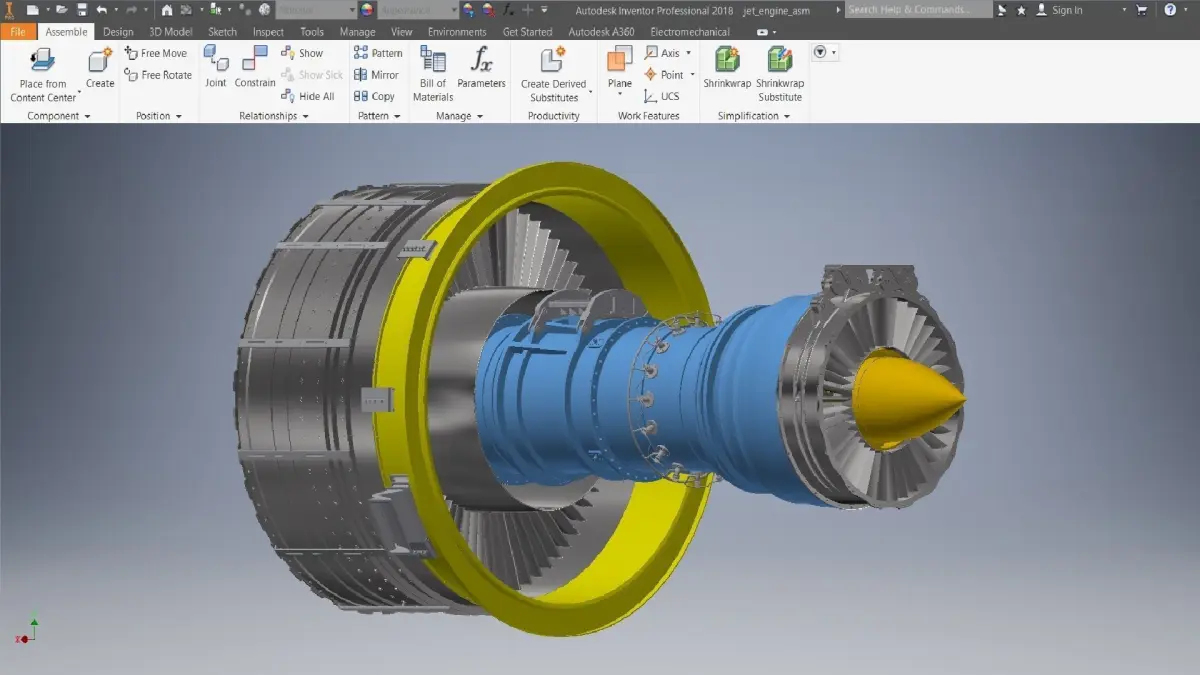Viewport: 1200px width, 675px height.
Task: Click Create Derived Substitutes
Action: tap(554, 74)
